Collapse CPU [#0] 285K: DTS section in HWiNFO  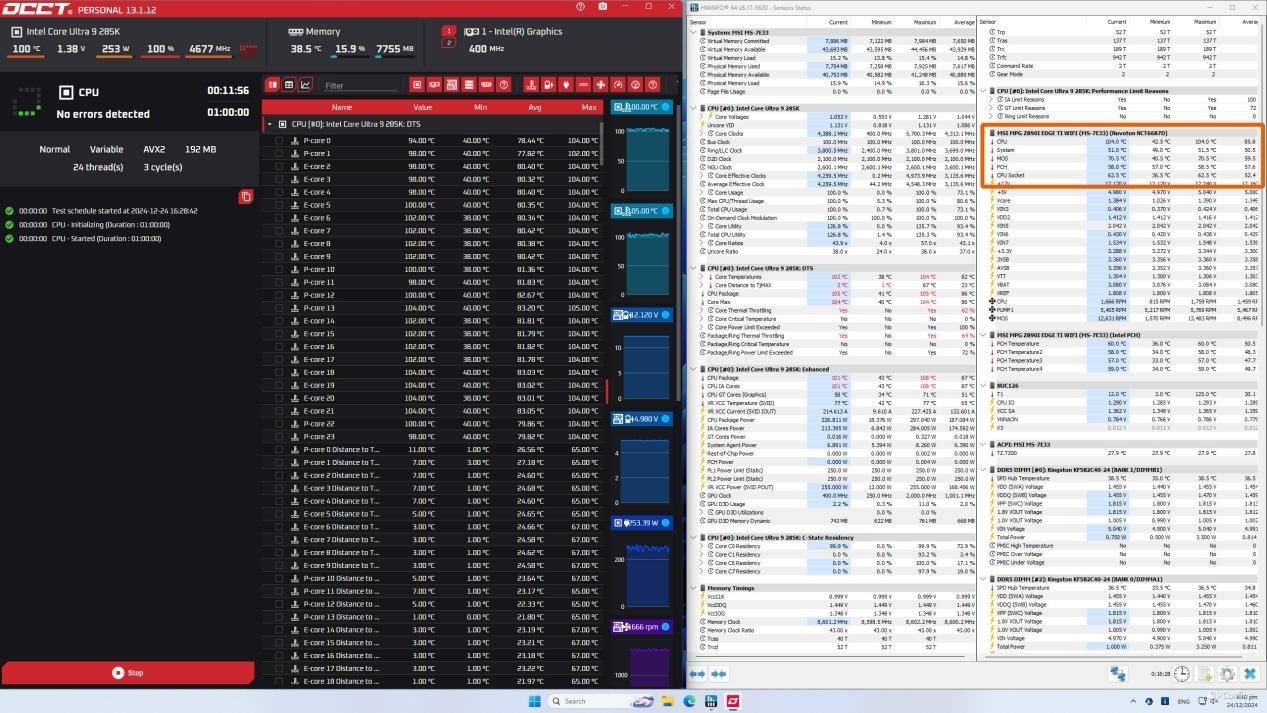click(694, 268)
